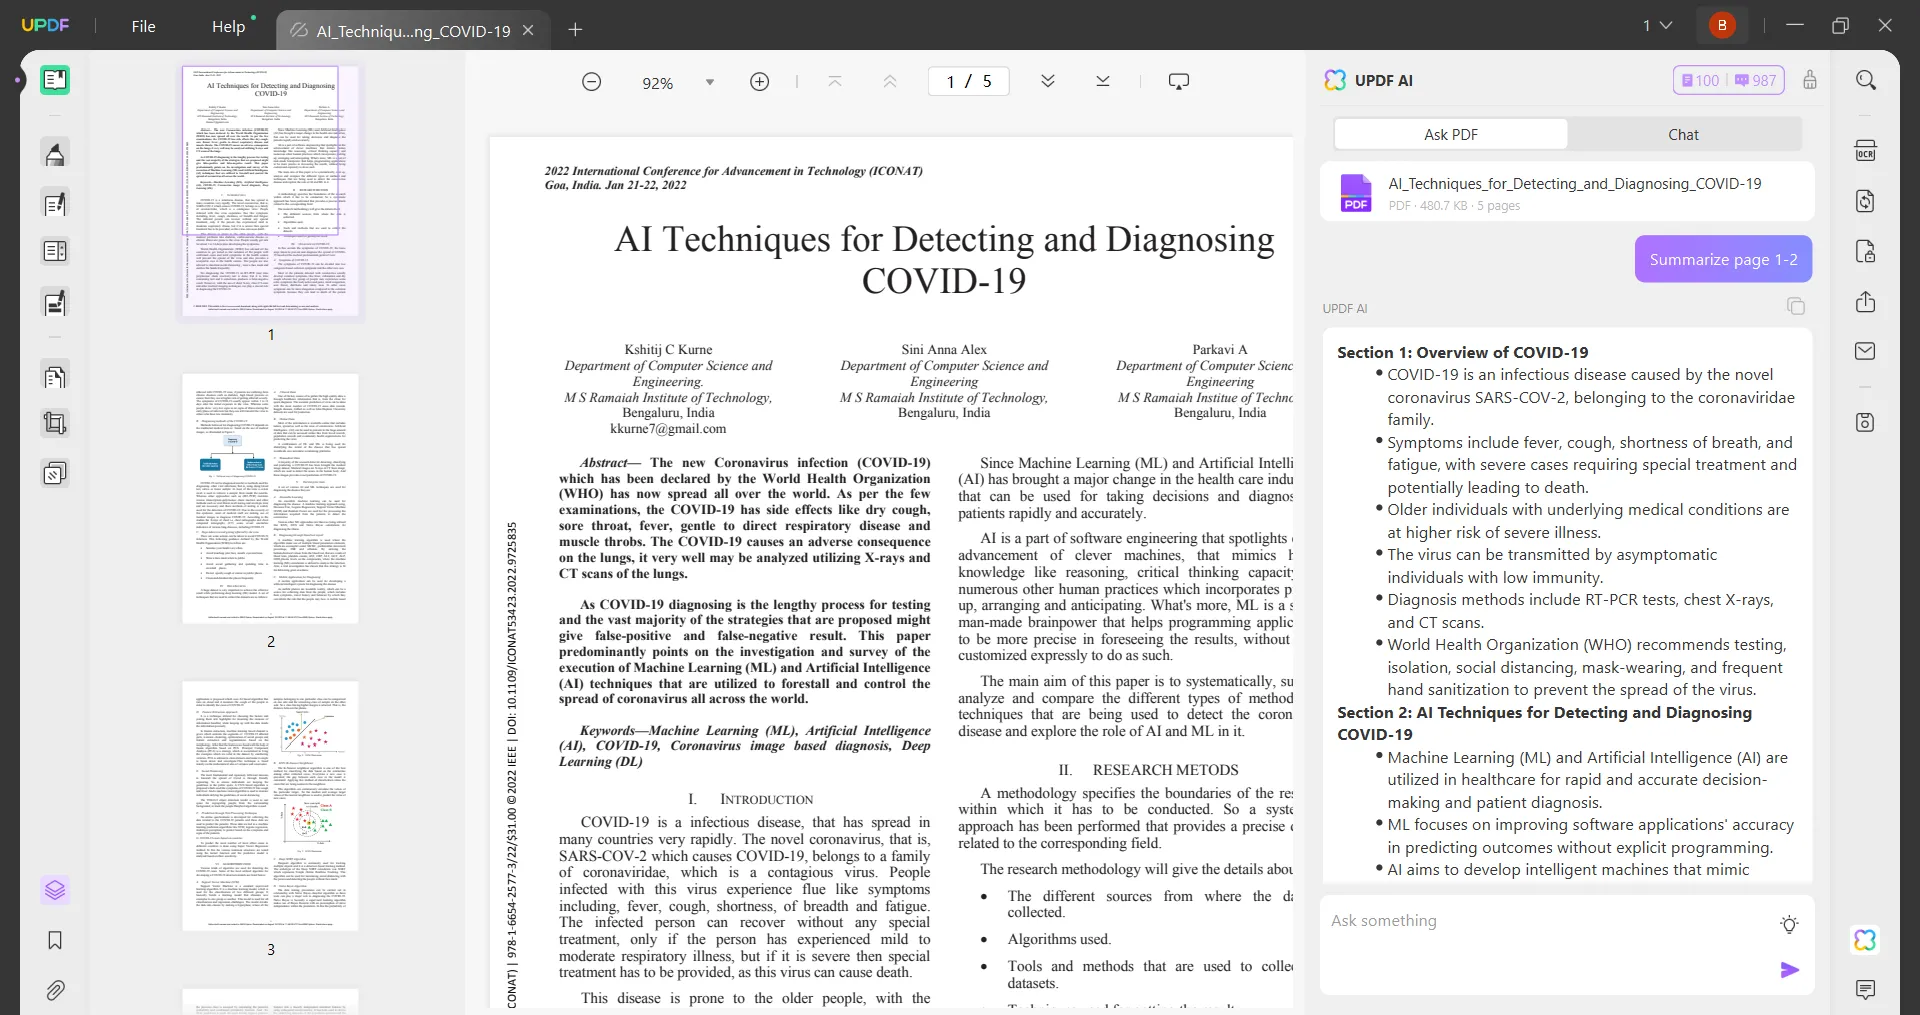Screen dimensions: 1920x1015
Task: Select the Crop Pages tool
Action: [55, 423]
